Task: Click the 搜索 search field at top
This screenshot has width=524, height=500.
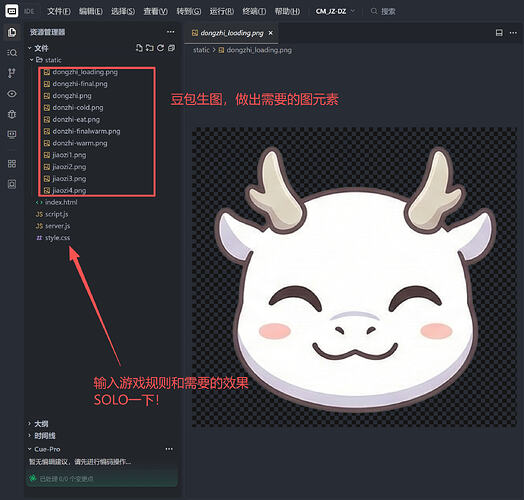Action: [383, 11]
